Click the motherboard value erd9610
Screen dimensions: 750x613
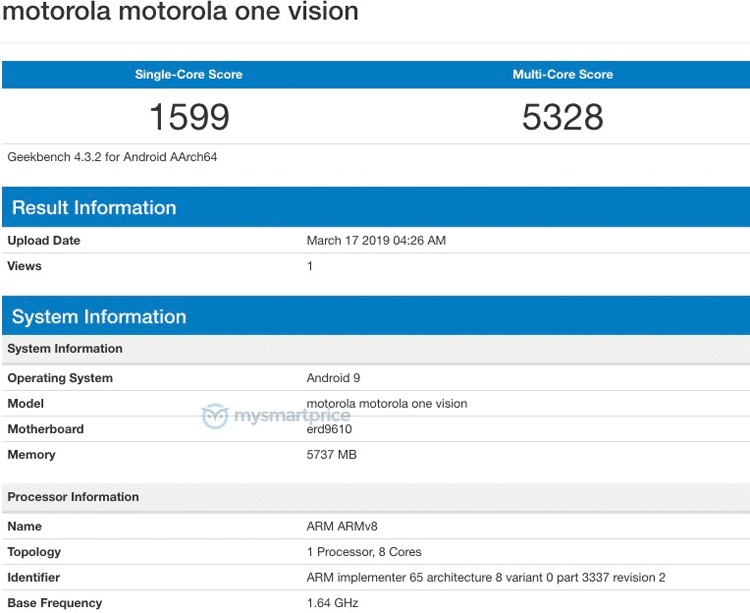coord(329,430)
